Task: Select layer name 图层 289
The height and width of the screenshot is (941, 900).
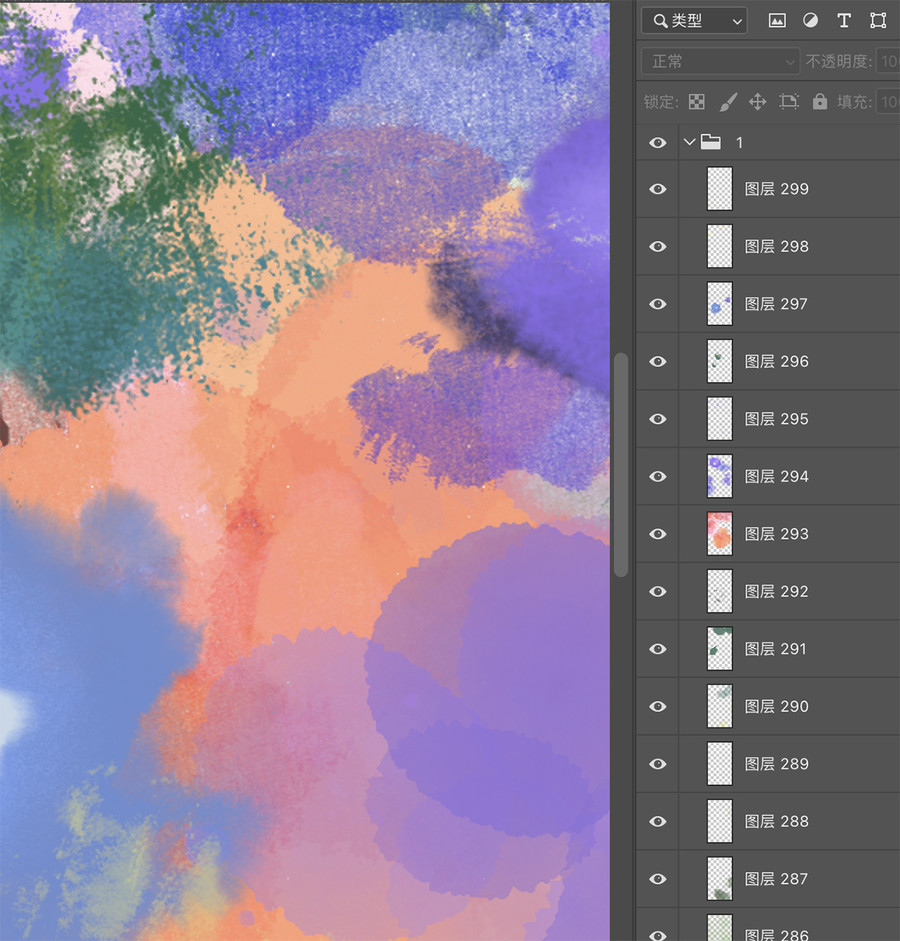Action: [x=776, y=764]
